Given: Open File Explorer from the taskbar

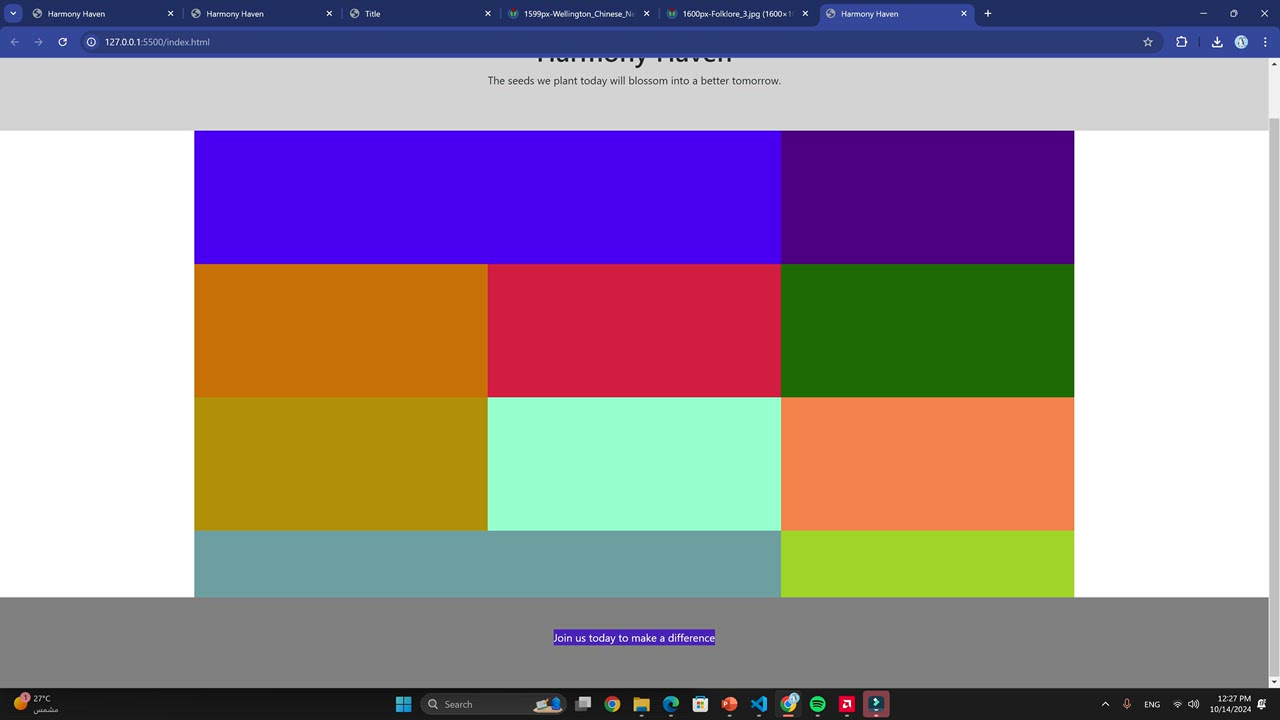Looking at the screenshot, I should pyautogui.click(x=642, y=704).
